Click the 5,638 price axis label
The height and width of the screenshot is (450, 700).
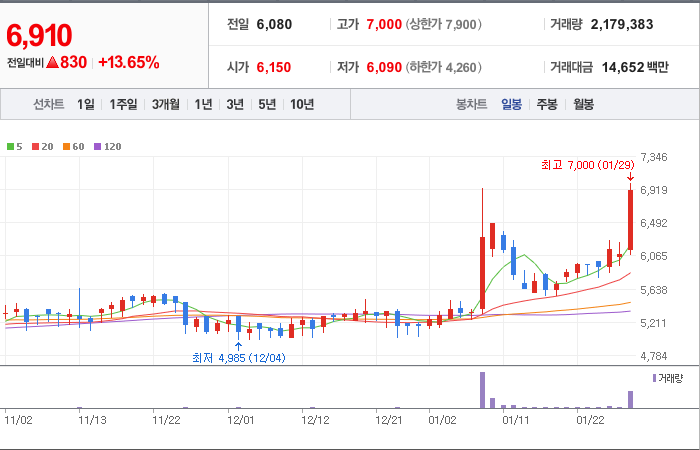coord(654,290)
